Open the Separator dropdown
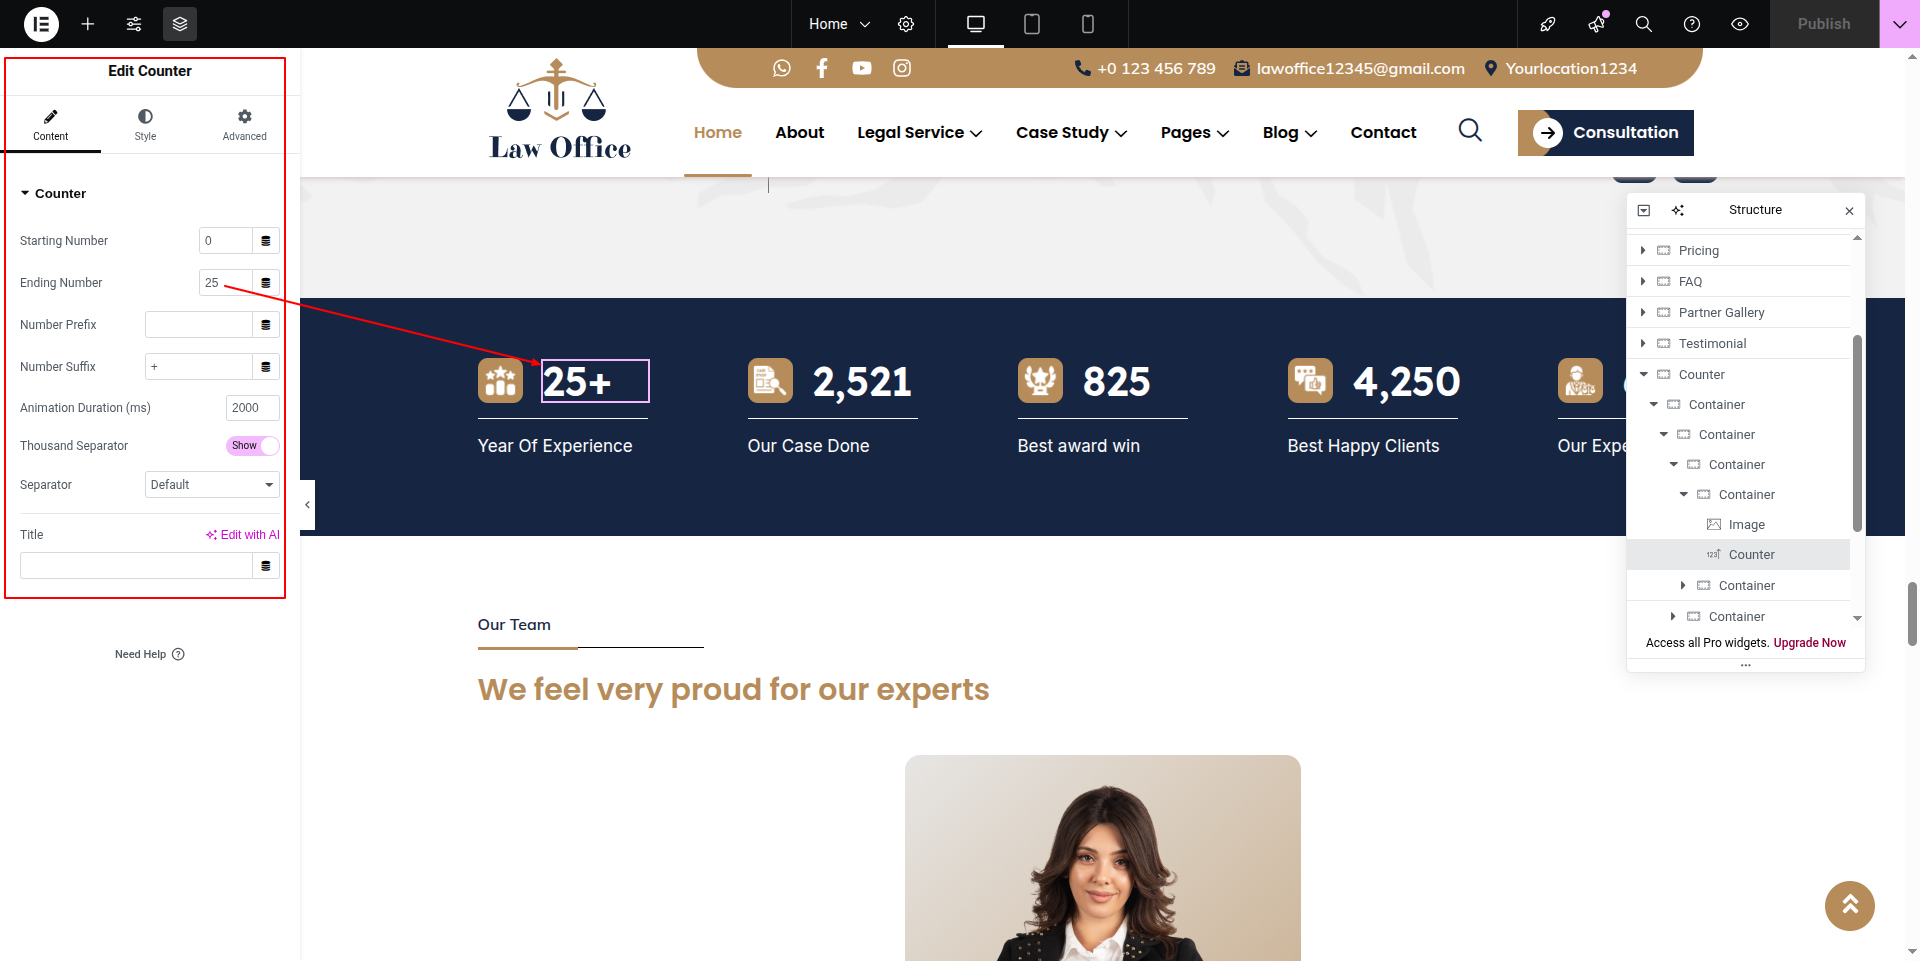Image resolution: width=1920 pixels, height=961 pixels. tap(212, 485)
